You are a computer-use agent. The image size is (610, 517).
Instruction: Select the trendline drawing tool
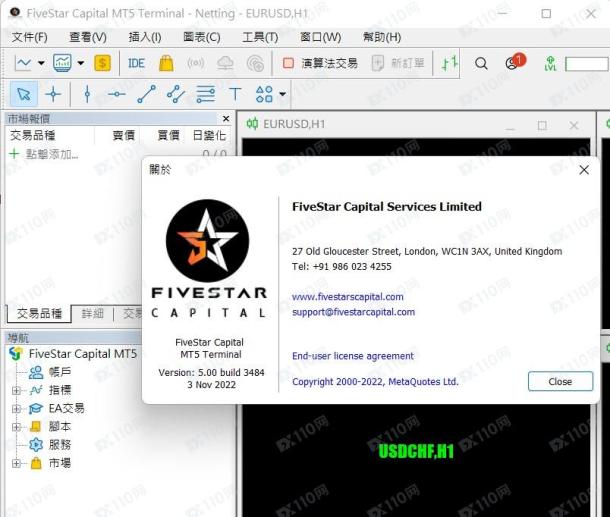[x=147, y=94]
